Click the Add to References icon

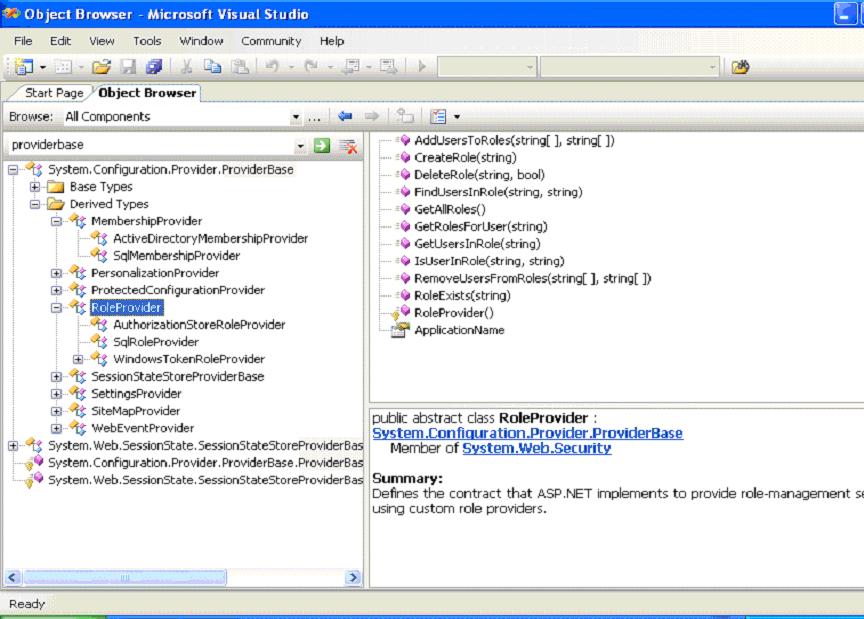click(405, 116)
